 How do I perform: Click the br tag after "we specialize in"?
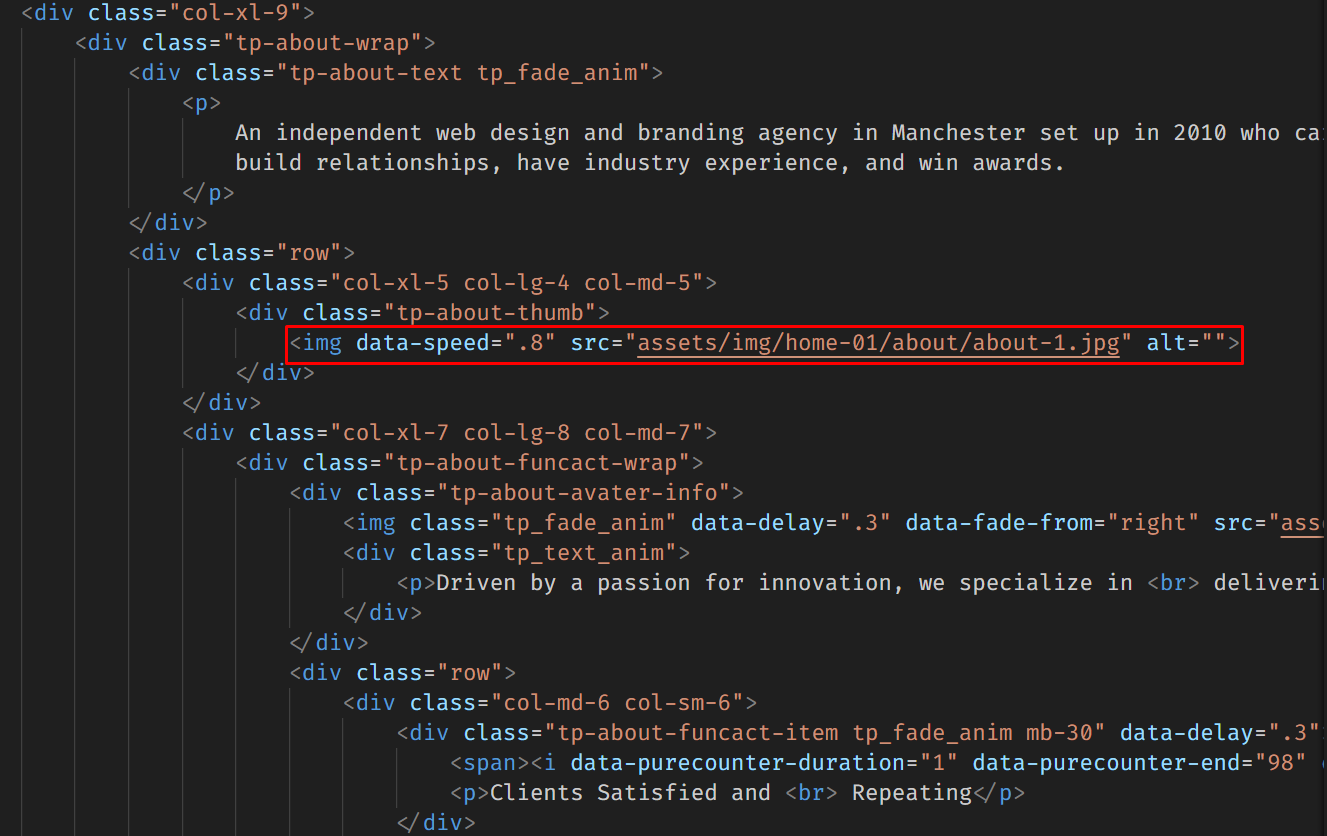(x=1173, y=583)
